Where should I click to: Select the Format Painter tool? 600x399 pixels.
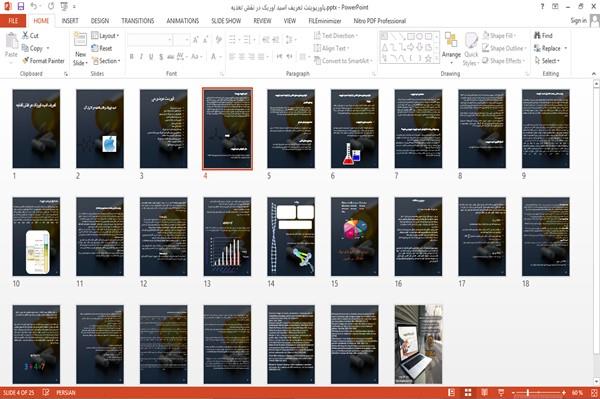(43, 61)
